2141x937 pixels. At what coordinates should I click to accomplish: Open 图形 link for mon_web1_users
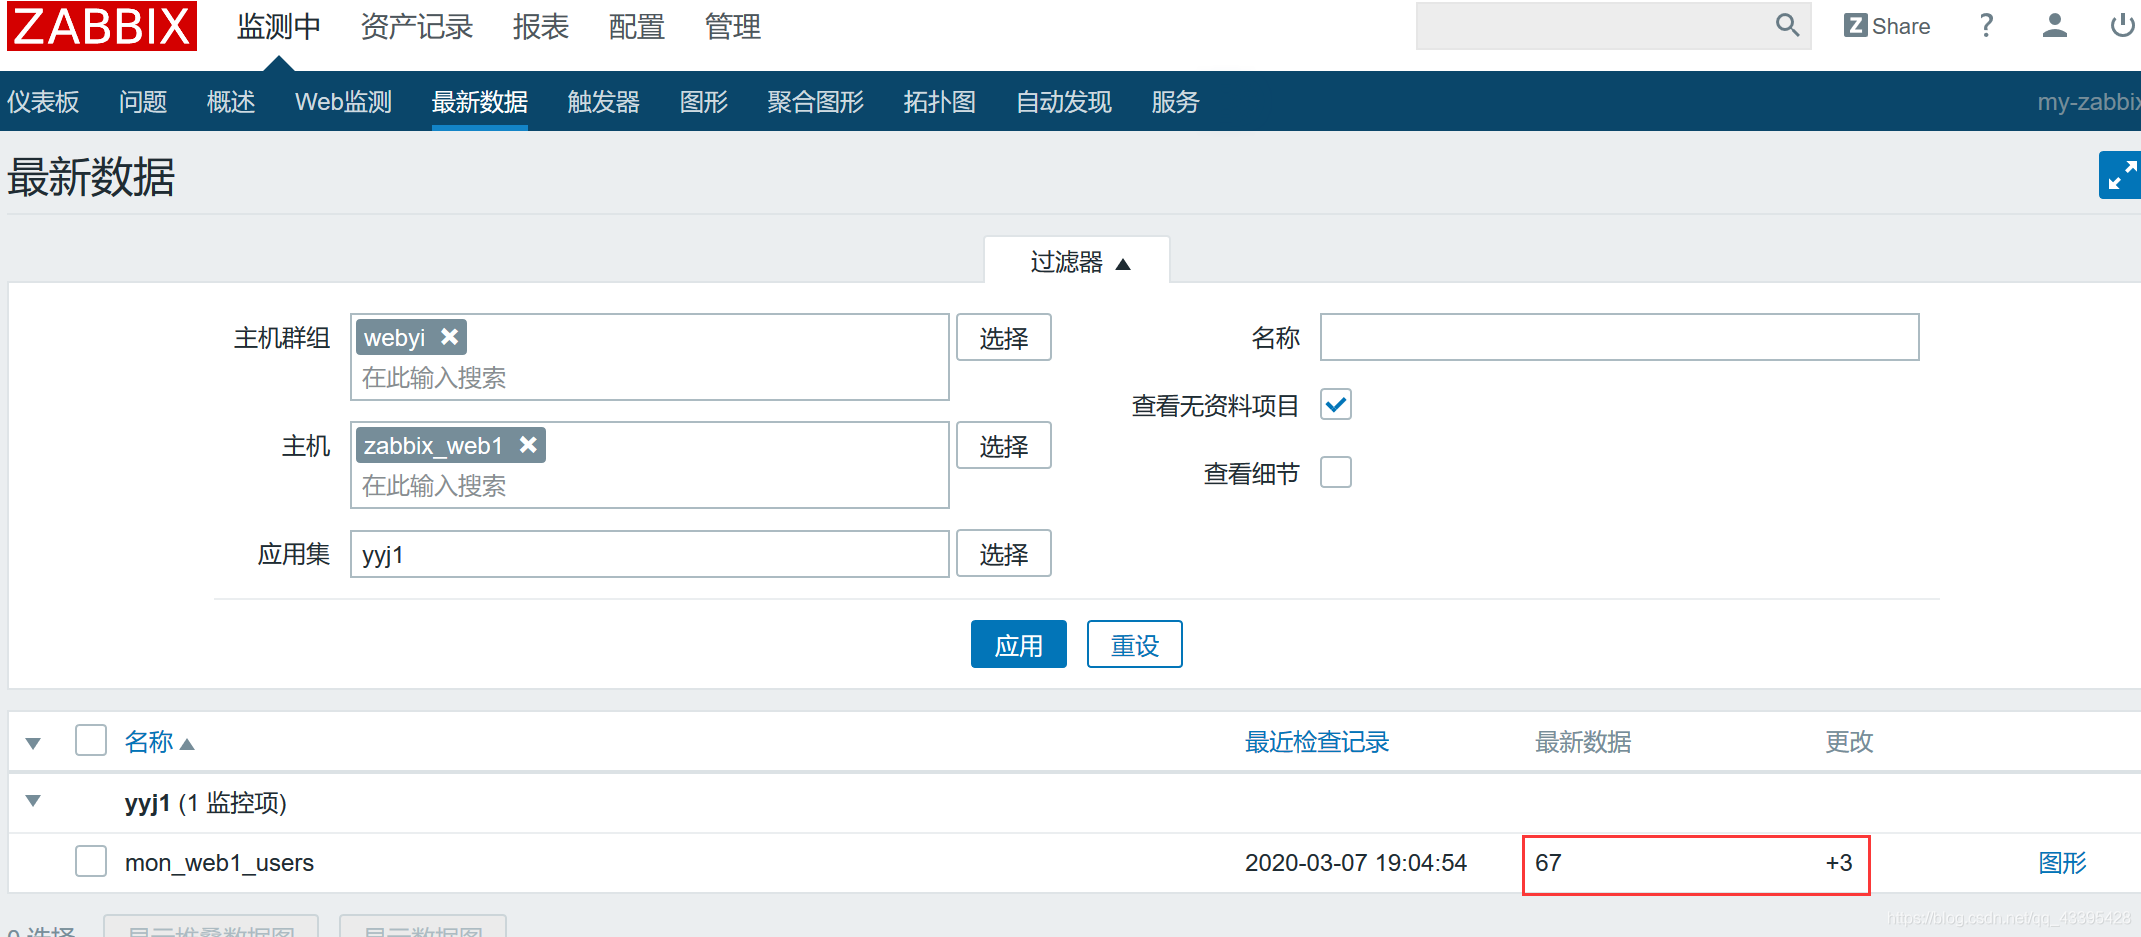[x=2063, y=862]
